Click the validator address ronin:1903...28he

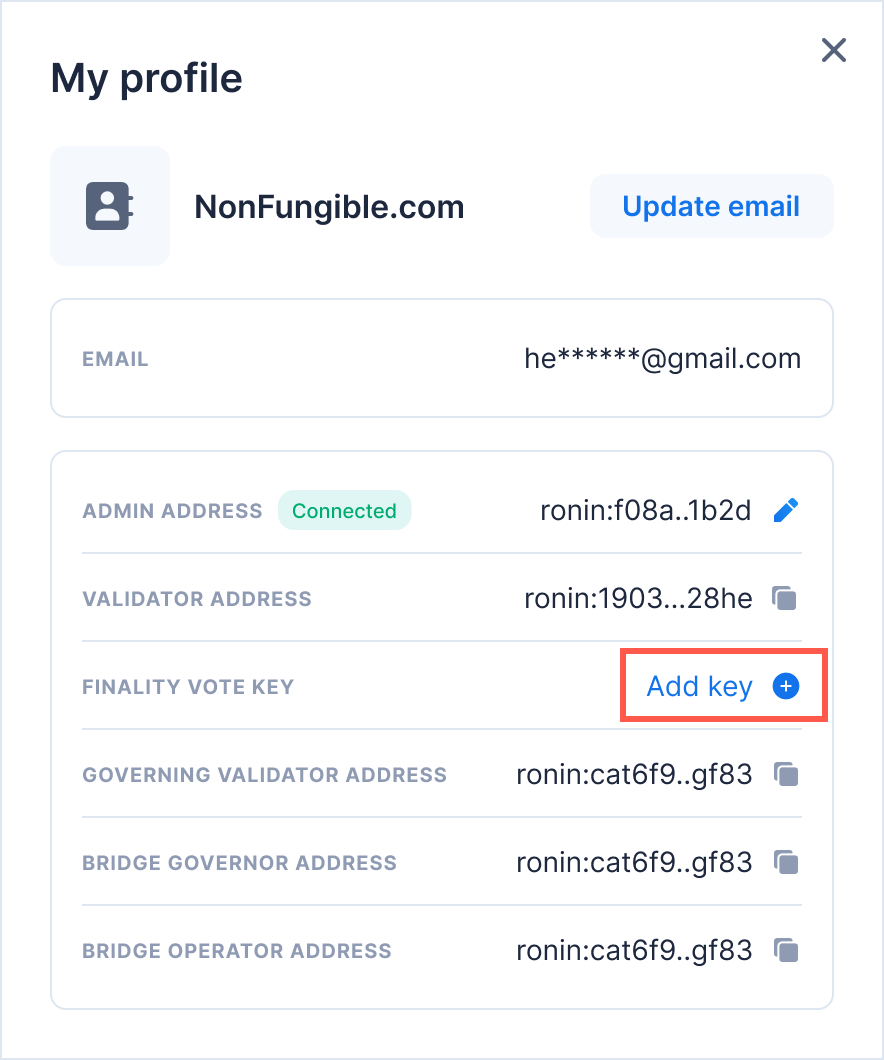(x=638, y=598)
